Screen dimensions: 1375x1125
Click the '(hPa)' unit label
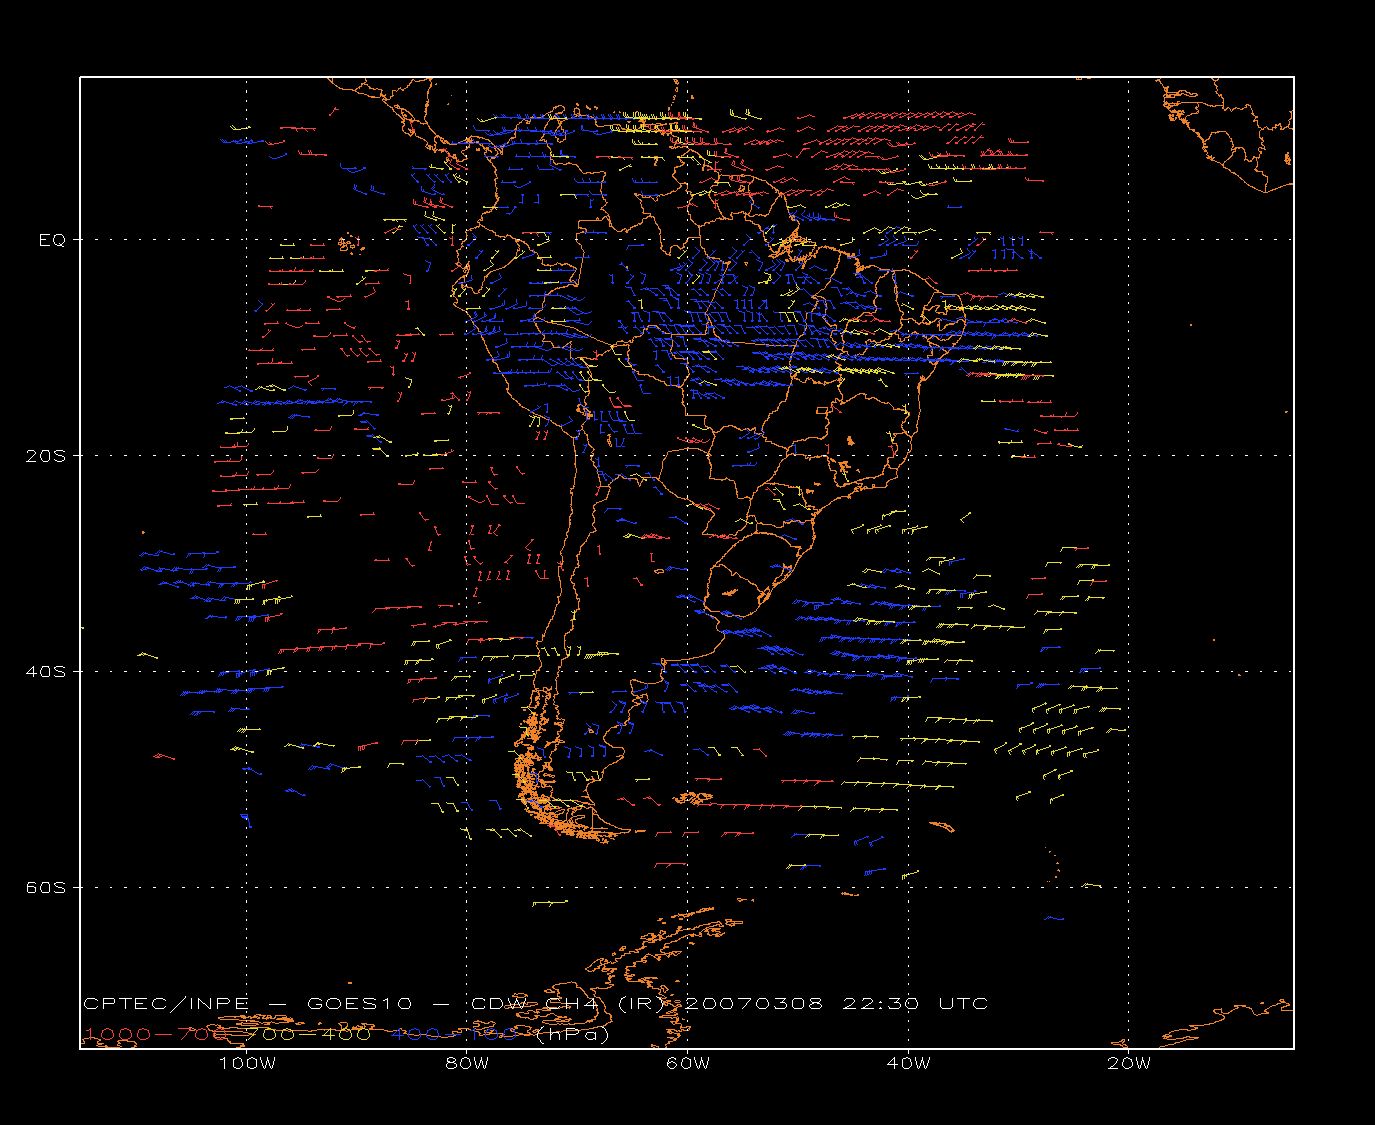572,1034
